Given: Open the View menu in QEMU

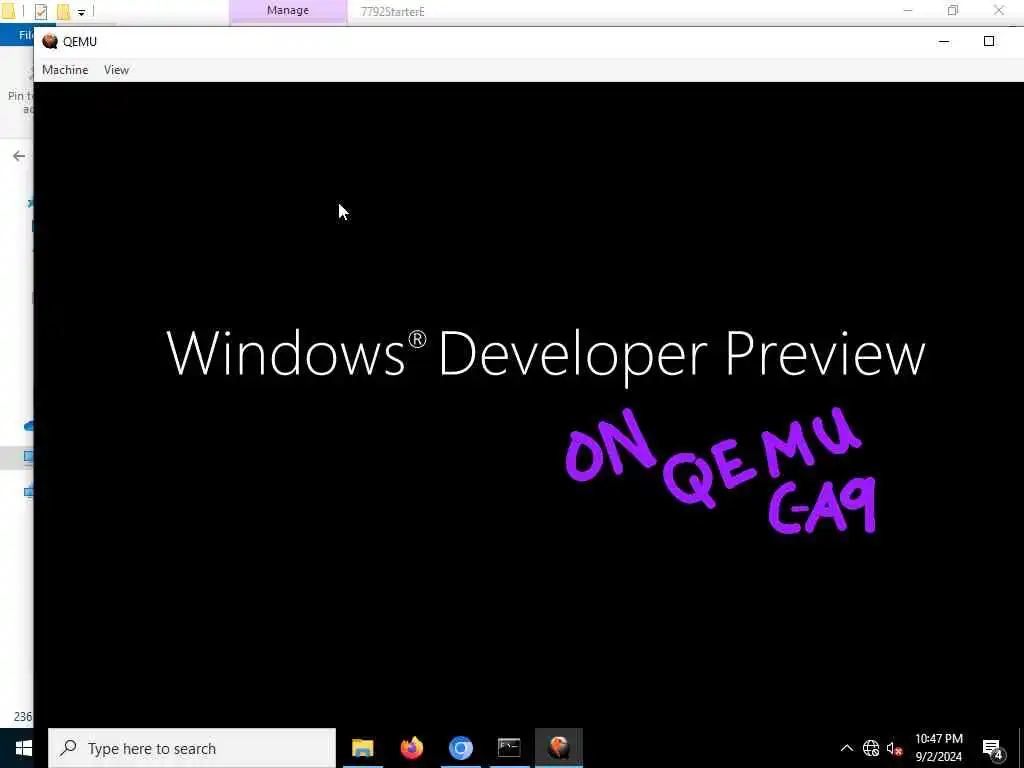Looking at the screenshot, I should [x=116, y=70].
